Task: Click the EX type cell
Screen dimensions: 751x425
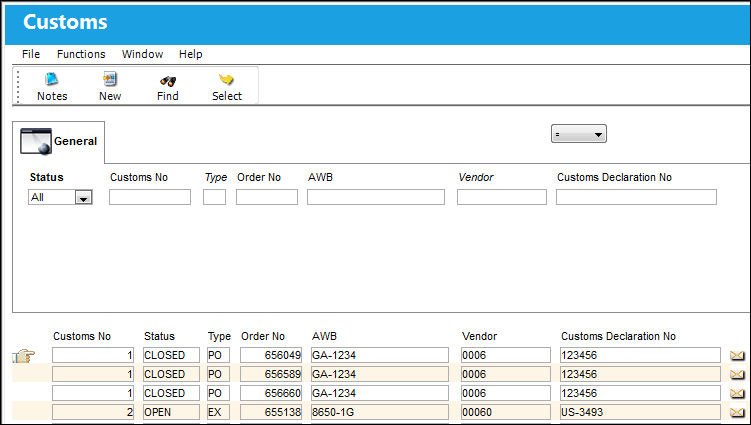Action: 218,412
